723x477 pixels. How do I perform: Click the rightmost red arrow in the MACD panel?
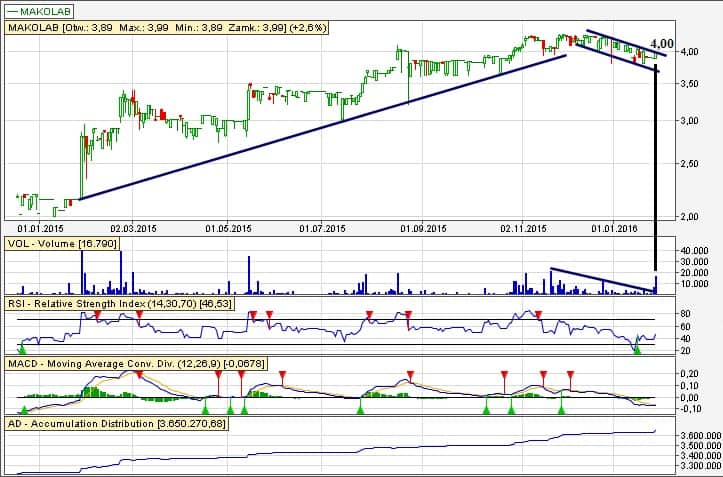coord(570,375)
